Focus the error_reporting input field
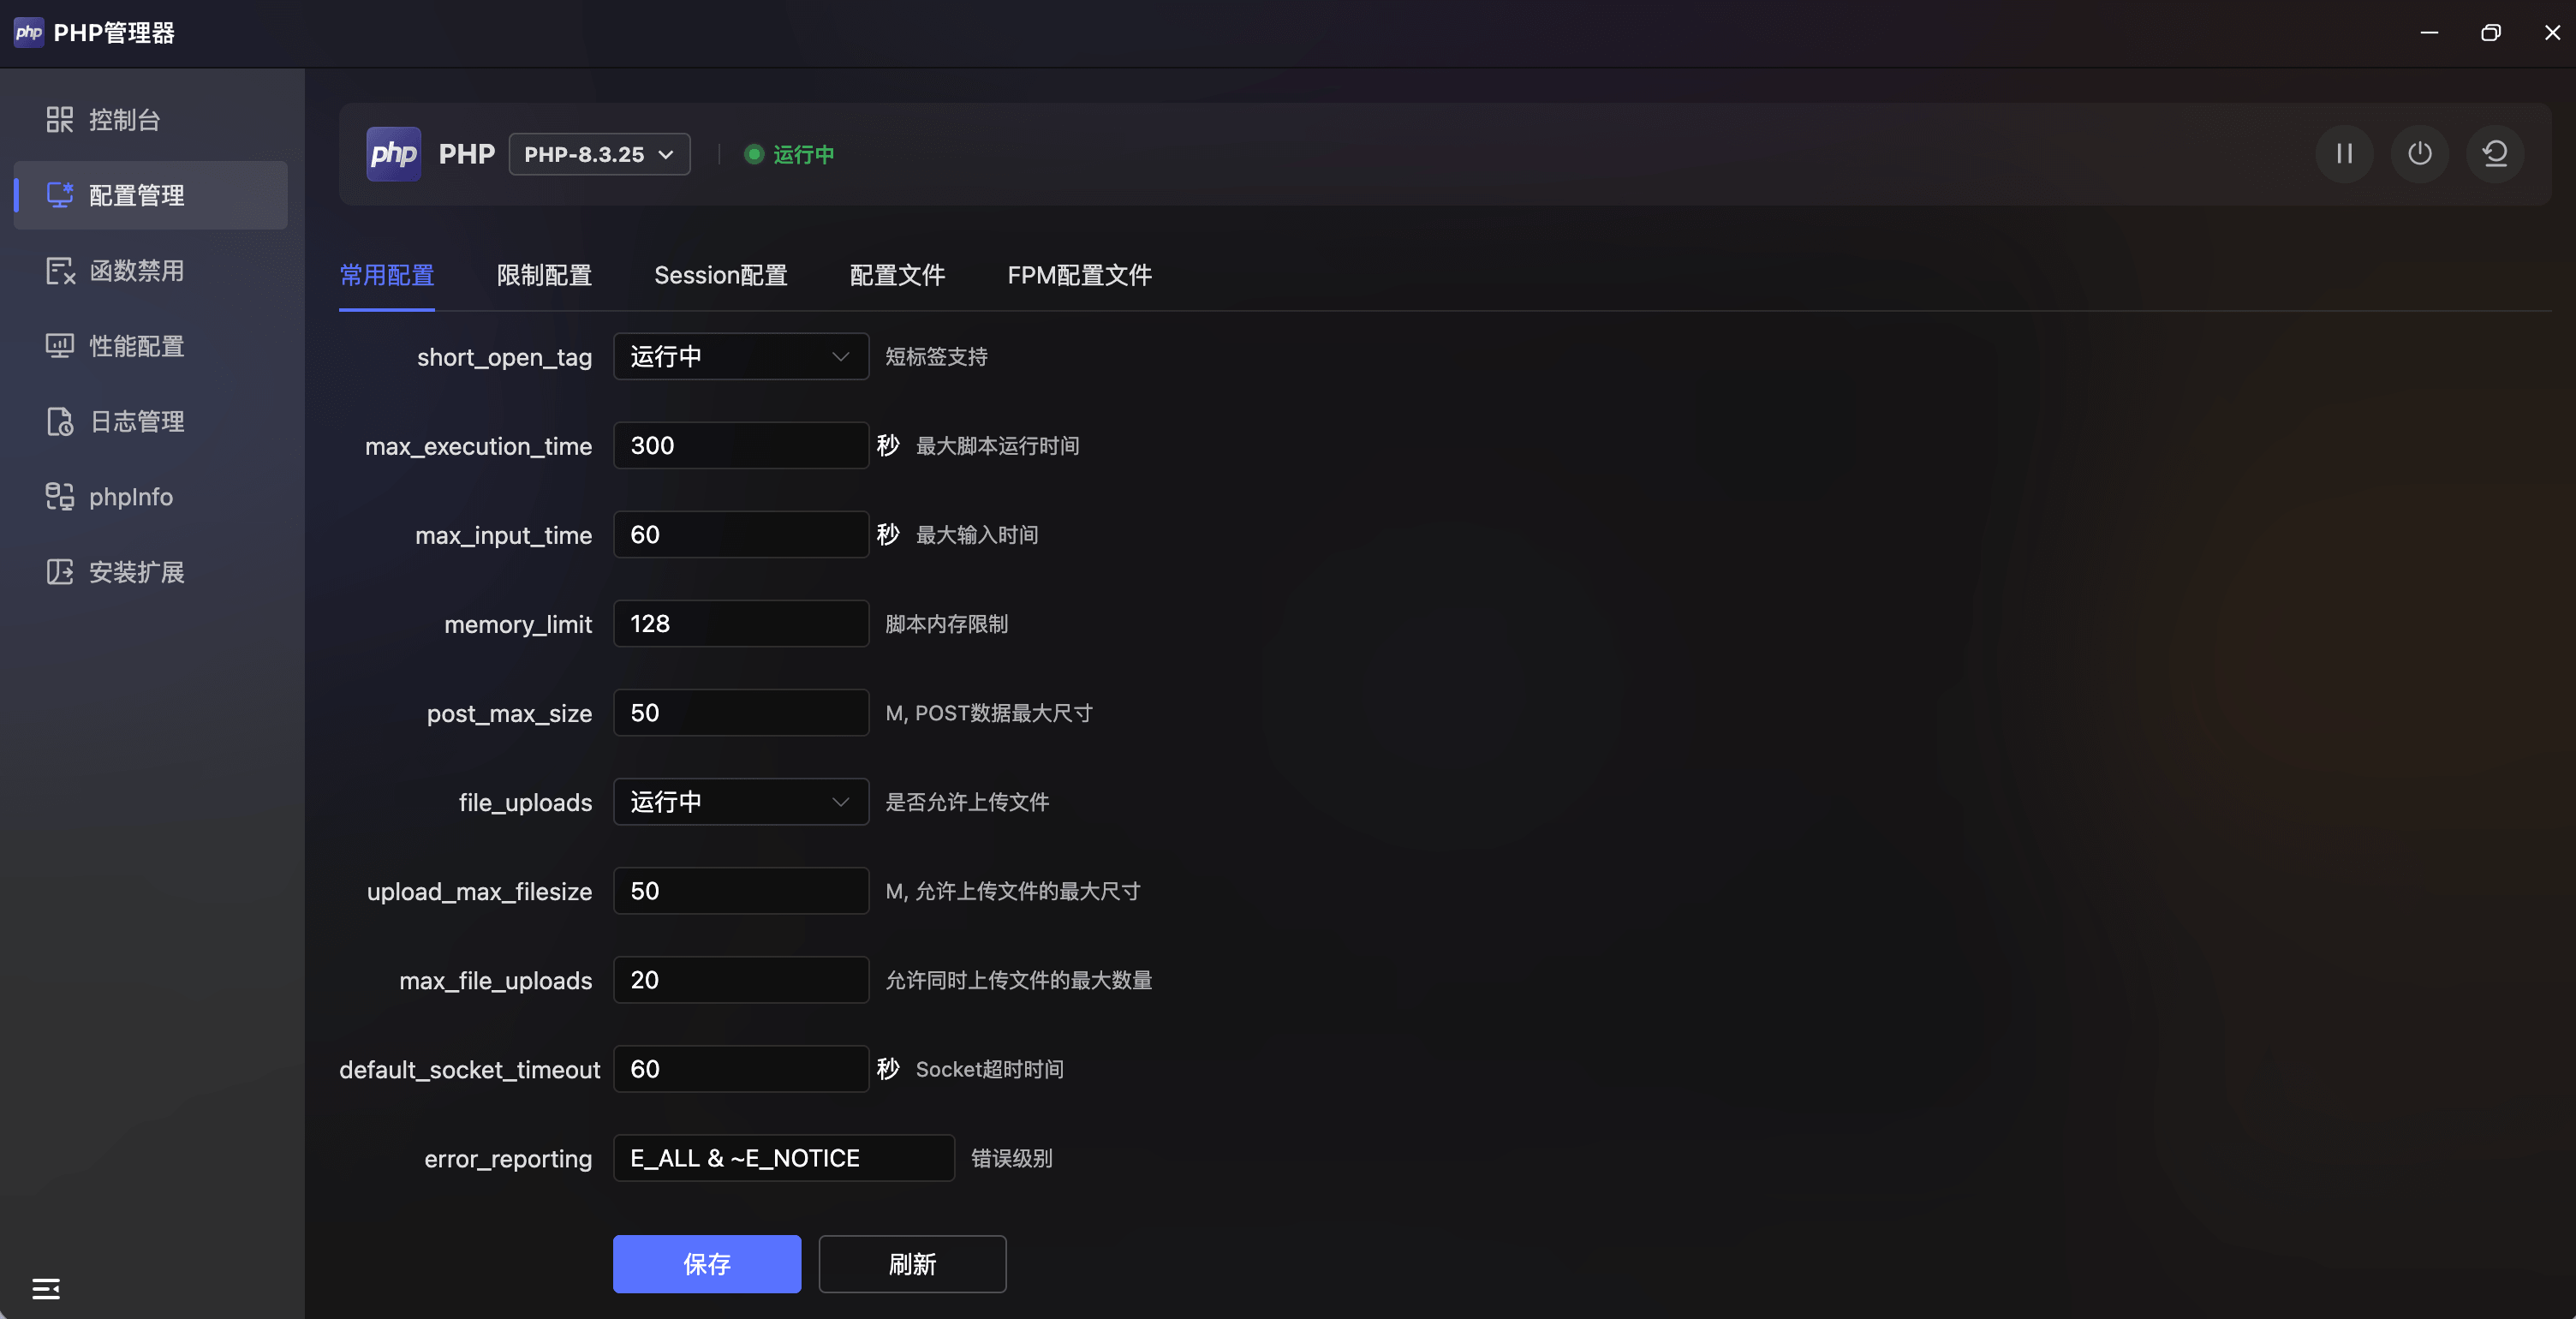 (x=784, y=1158)
